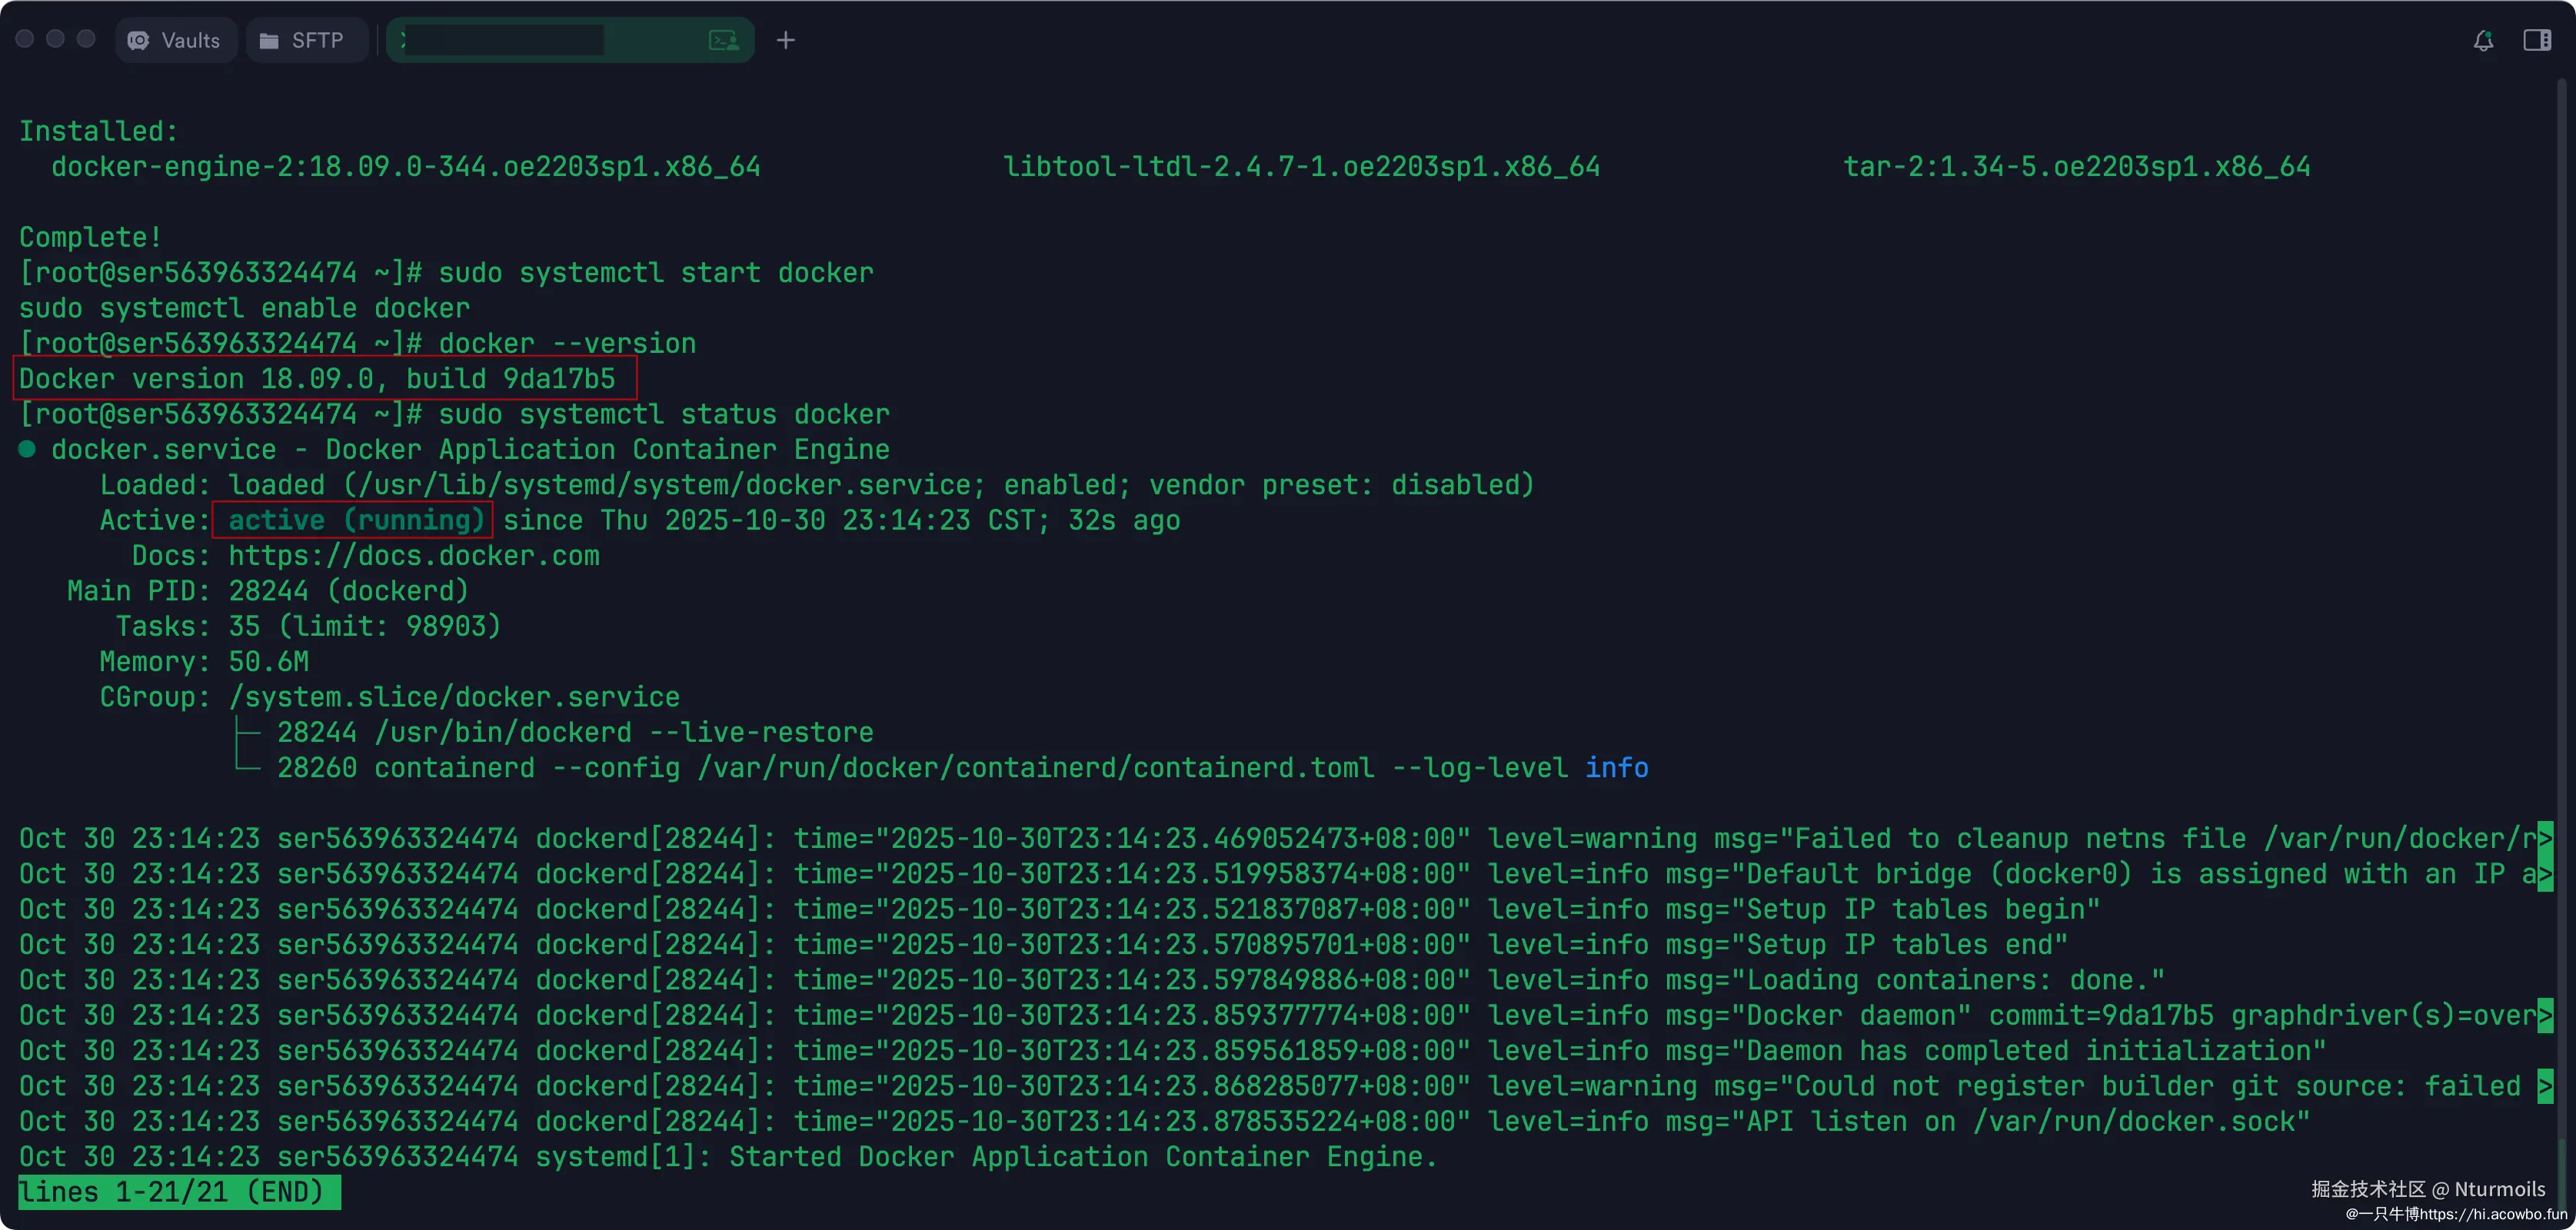This screenshot has height=1230, width=2576.
Task: Click the blue "info" log-level text
Action: coord(1616,768)
